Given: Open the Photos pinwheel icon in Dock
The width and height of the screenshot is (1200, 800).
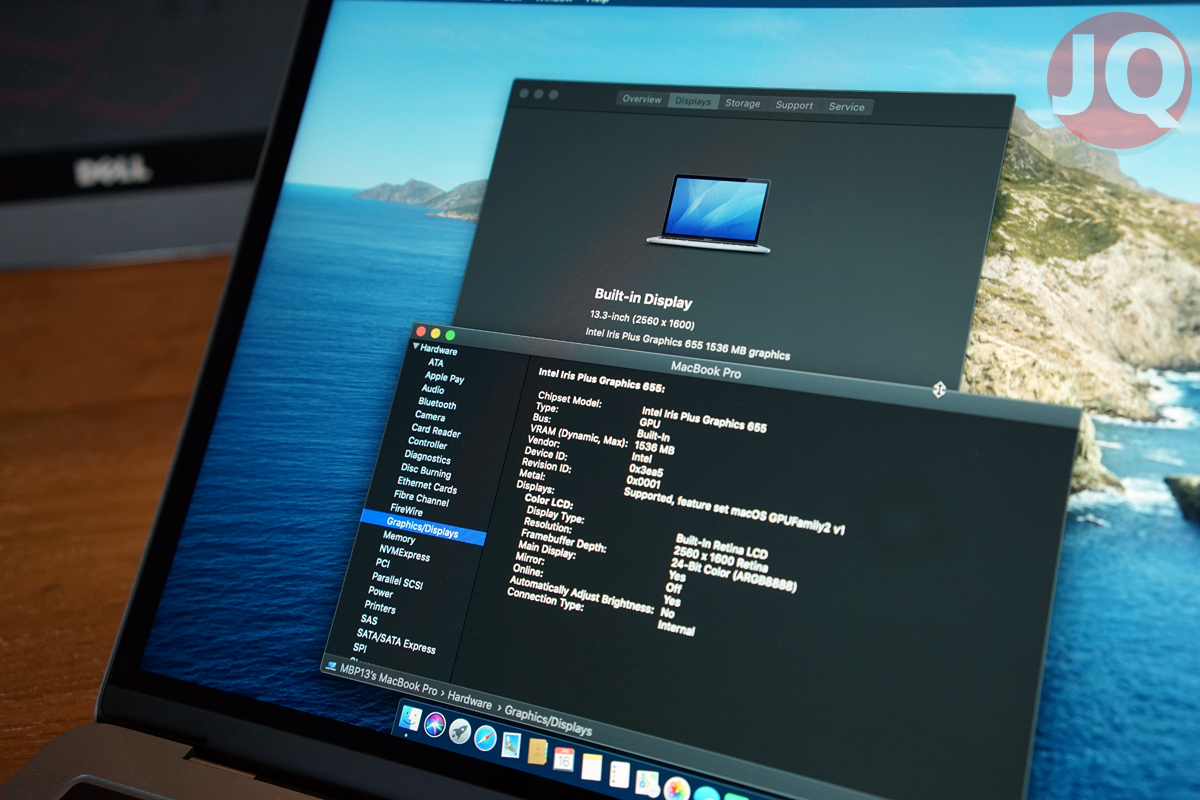Looking at the screenshot, I should pyautogui.click(x=677, y=789).
